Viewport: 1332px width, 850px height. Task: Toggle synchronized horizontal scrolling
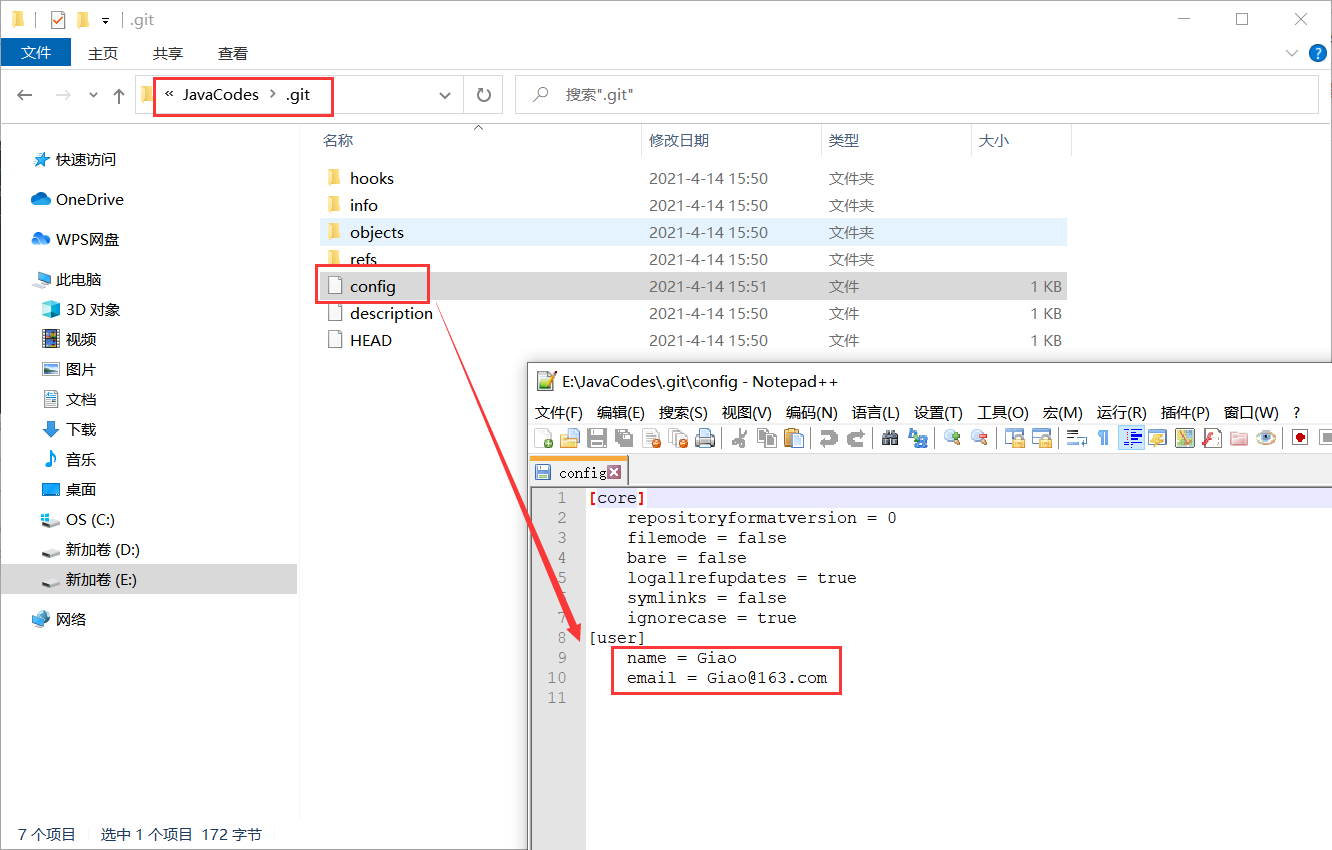coord(1042,437)
